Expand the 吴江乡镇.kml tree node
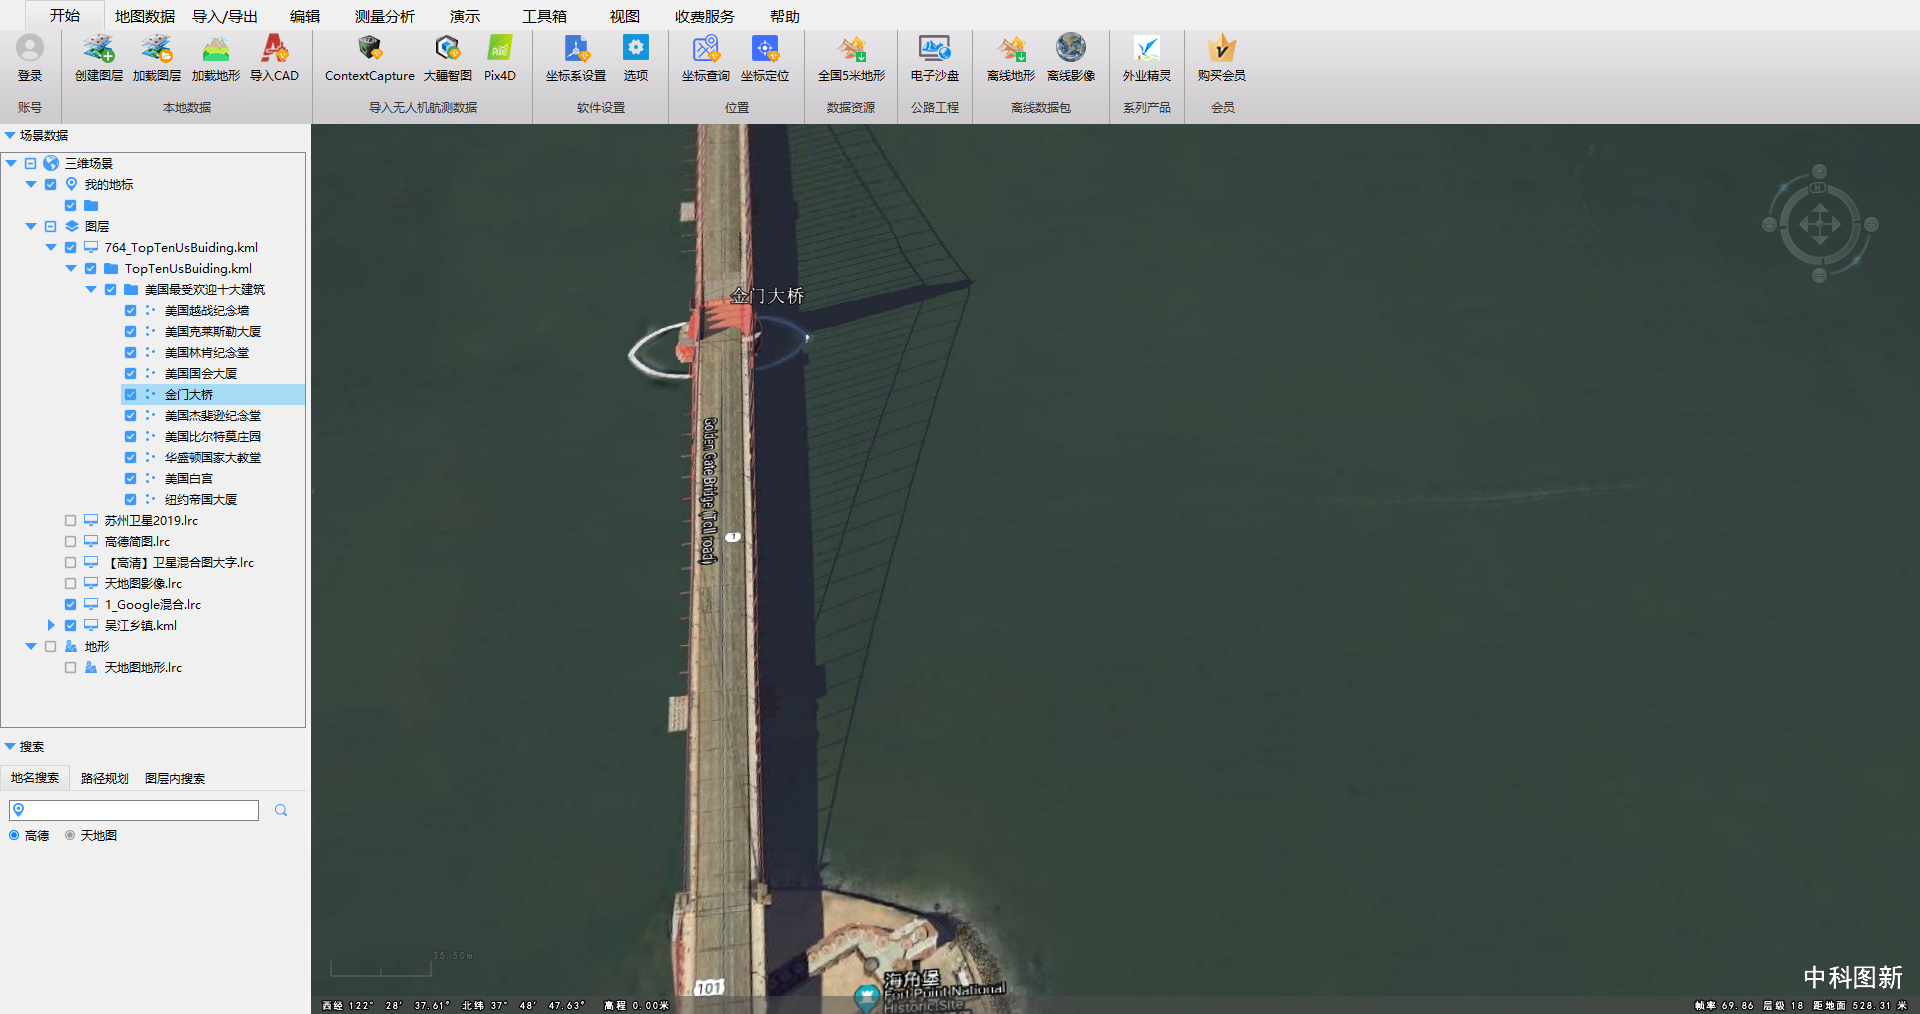The width and height of the screenshot is (1920, 1014). click(x=51, y=625)
